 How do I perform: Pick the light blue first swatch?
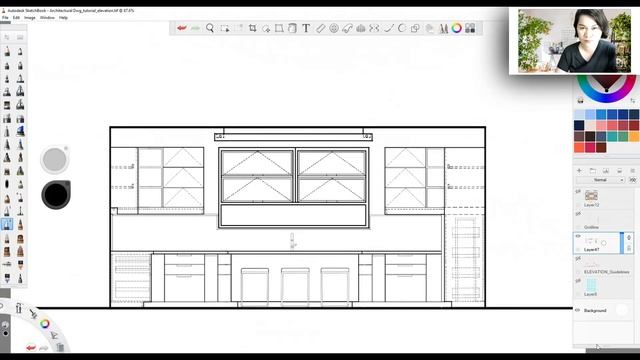coord(579,114)
